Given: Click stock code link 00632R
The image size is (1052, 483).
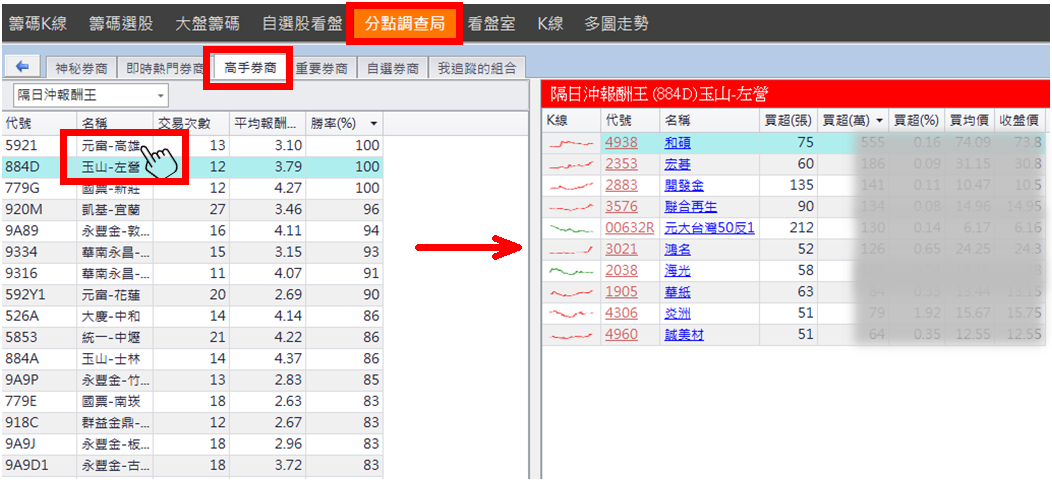Looking at the screenshot, I should [629, 228].
